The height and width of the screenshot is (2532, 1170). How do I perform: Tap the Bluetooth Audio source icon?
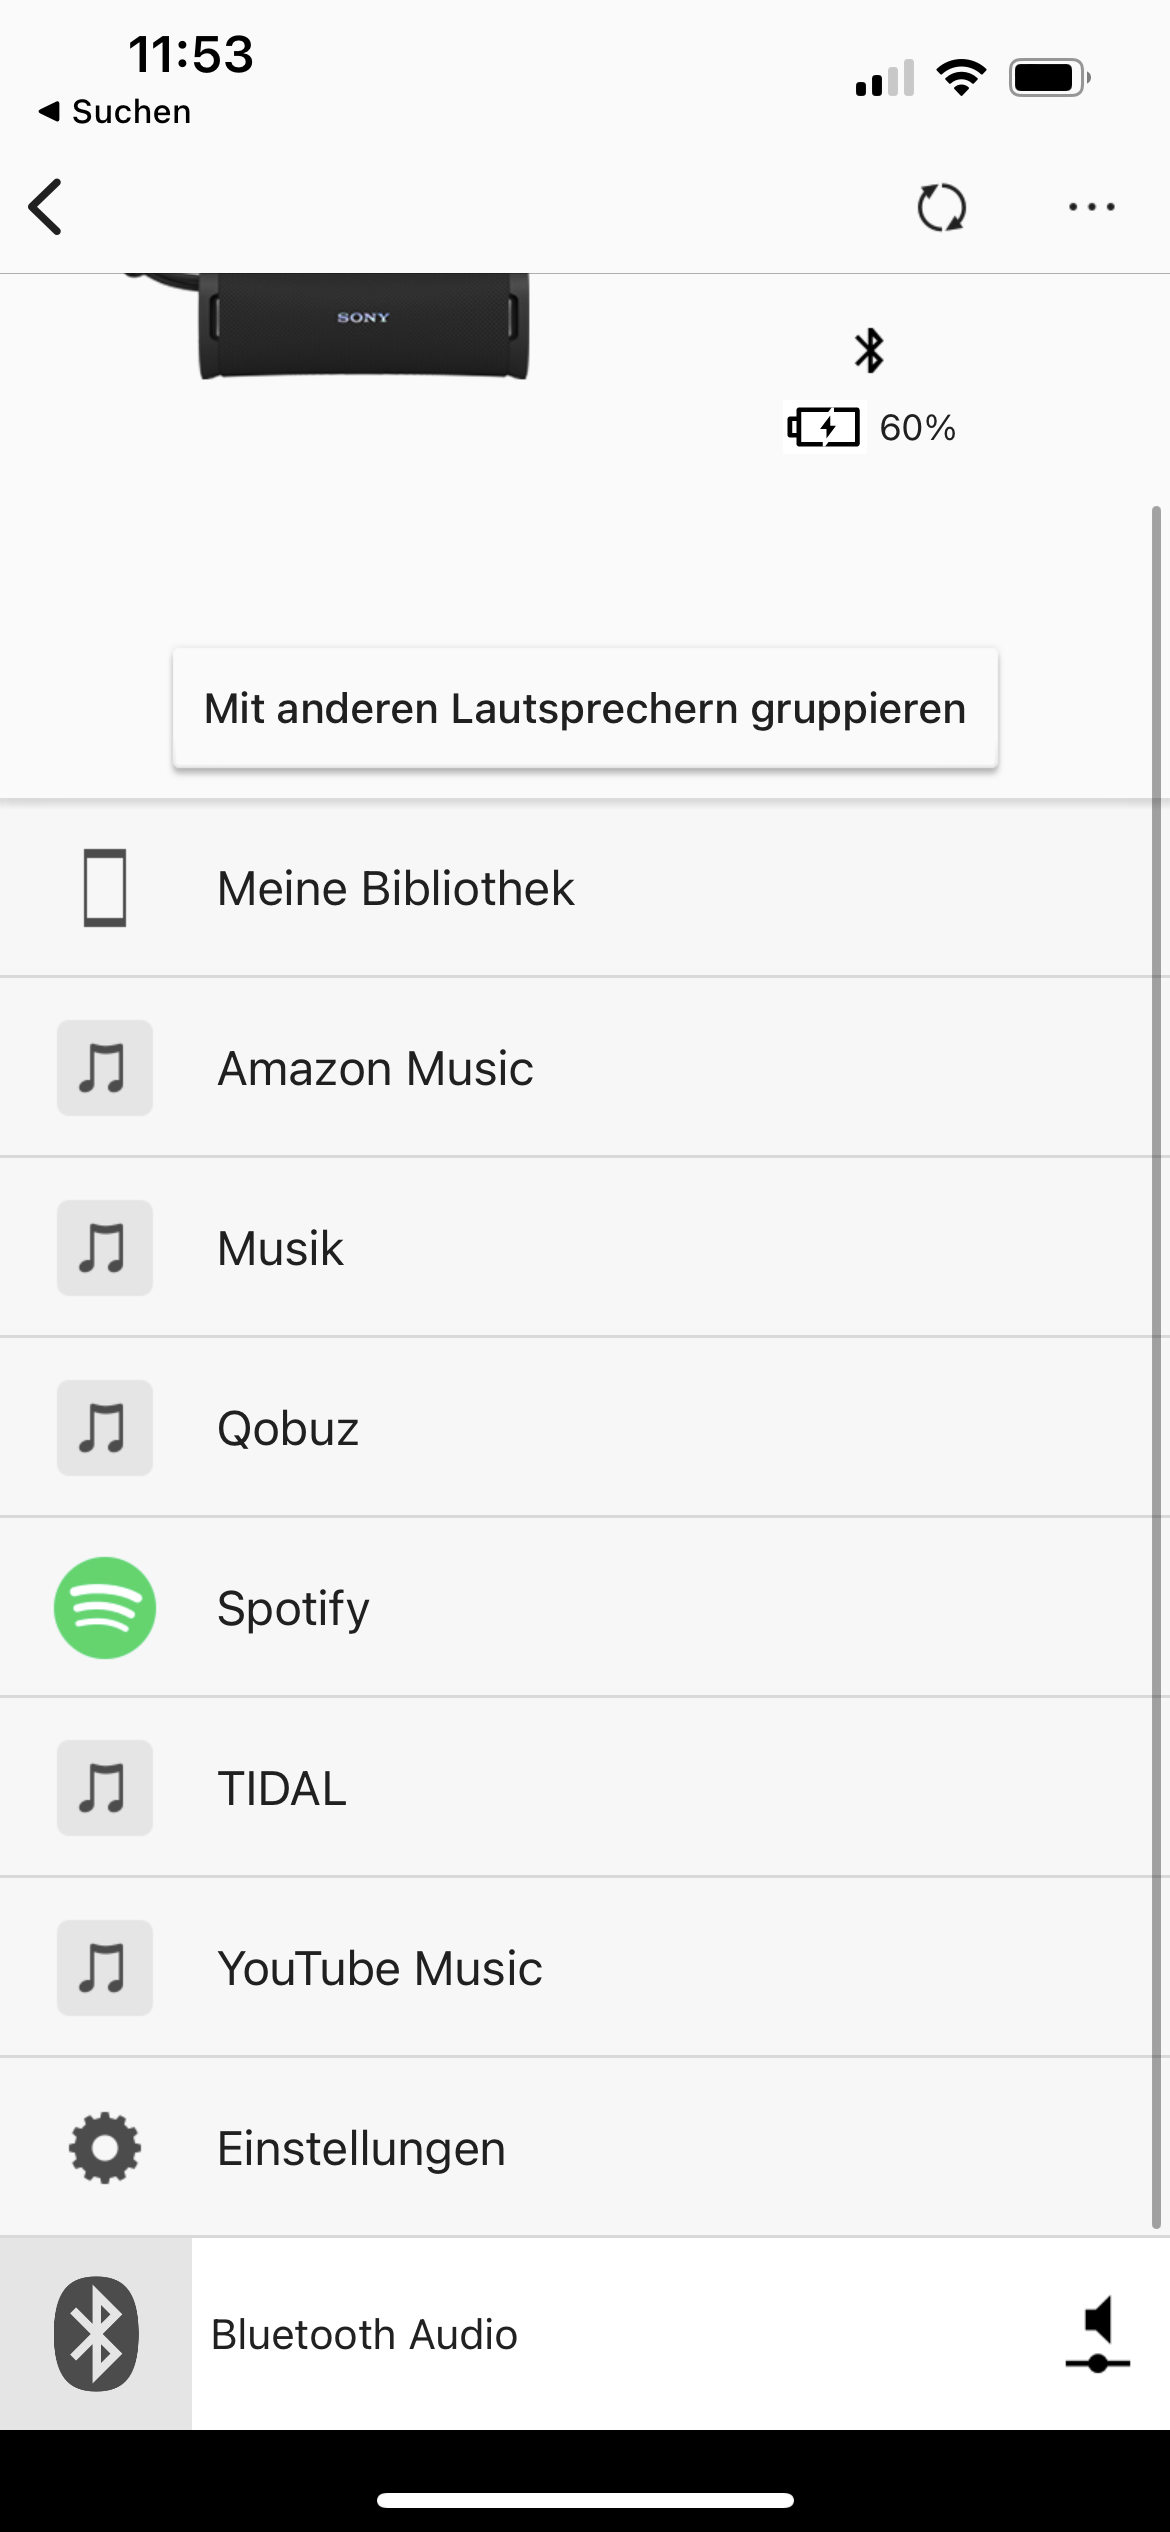96,2334
